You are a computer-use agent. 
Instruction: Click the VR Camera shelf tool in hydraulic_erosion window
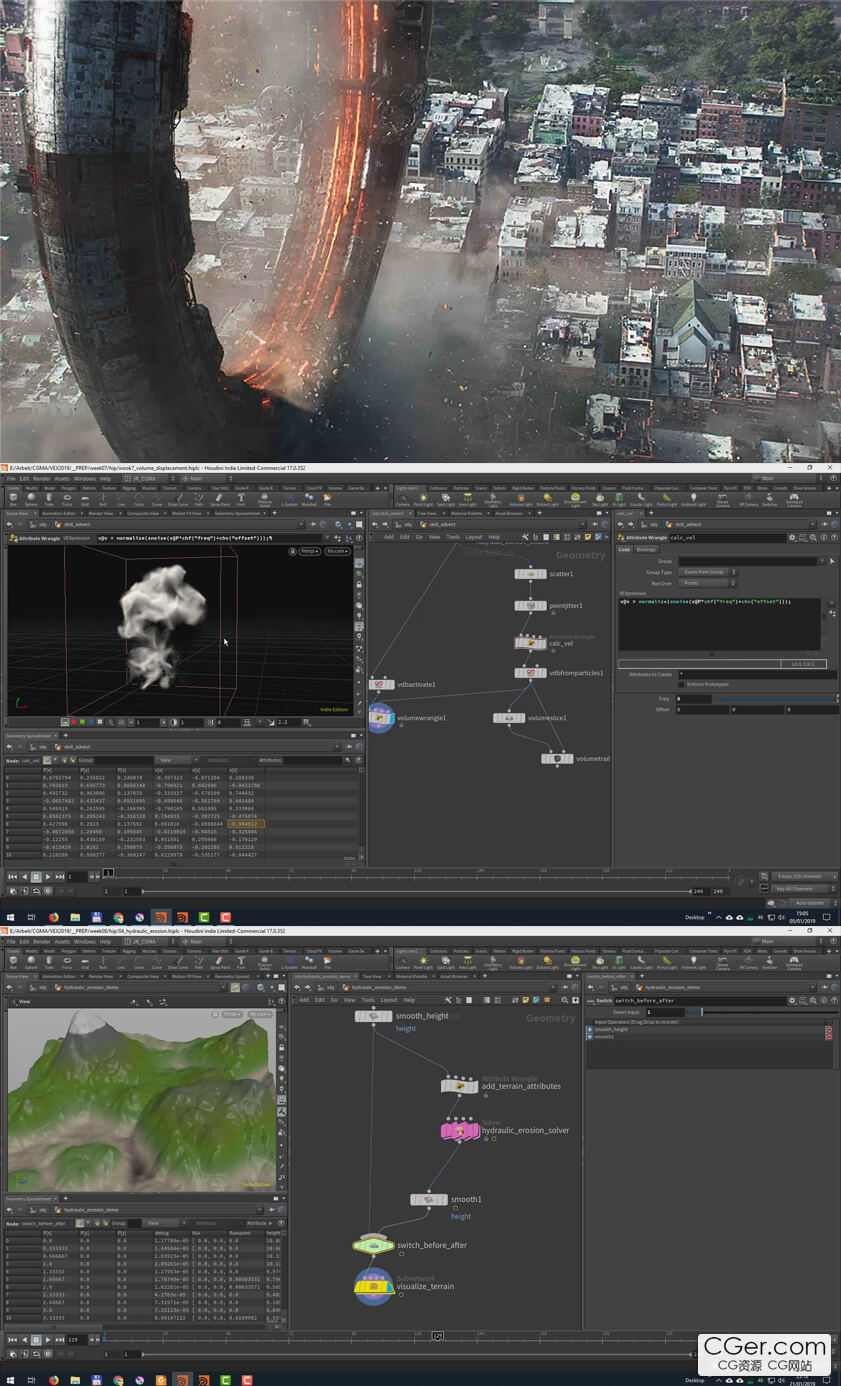[748, 964]
